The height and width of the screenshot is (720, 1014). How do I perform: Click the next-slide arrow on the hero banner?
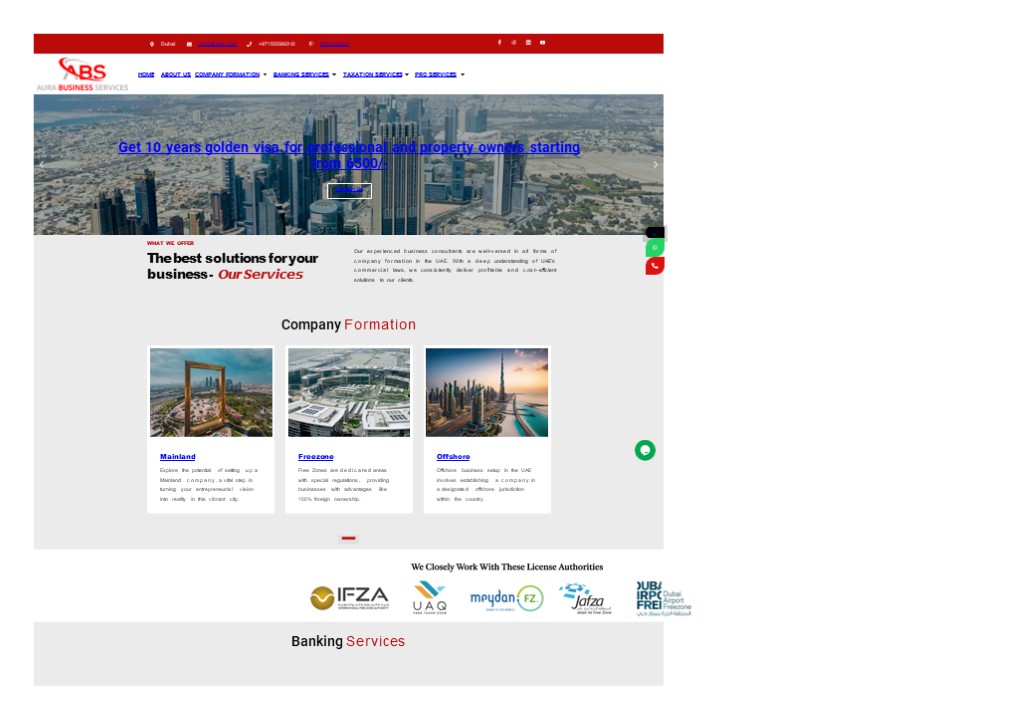pyautogui.click(x=655, y=163)
